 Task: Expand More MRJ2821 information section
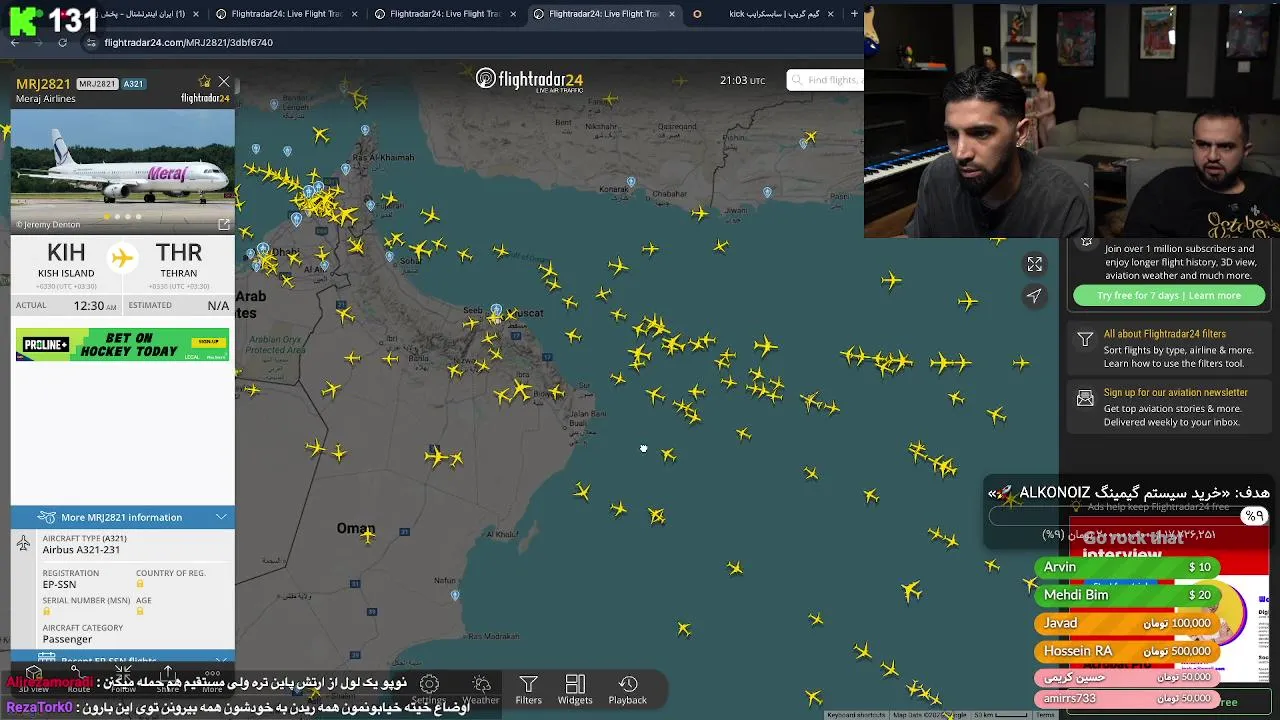coord(122,517)
